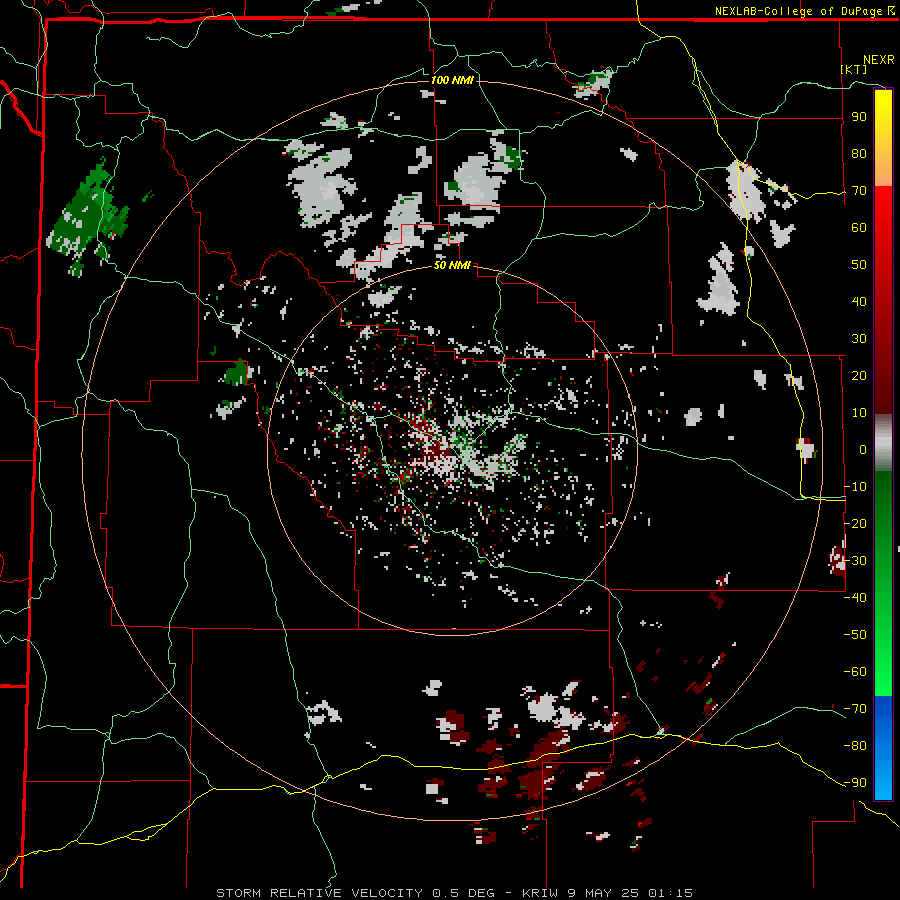The width and height of the screenshot is (900, 900).
Task: Click the -50 scale label
Action: [x=855, y=635]
